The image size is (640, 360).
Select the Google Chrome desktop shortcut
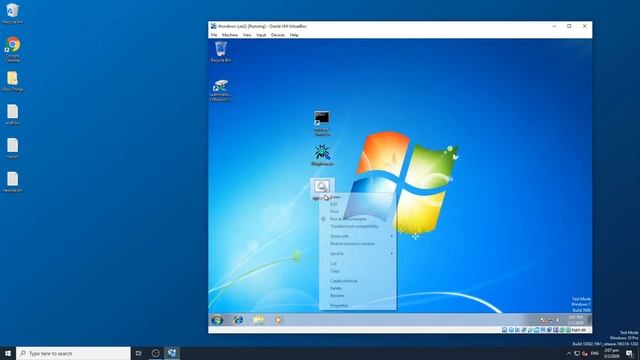click(x=13, y=49)
